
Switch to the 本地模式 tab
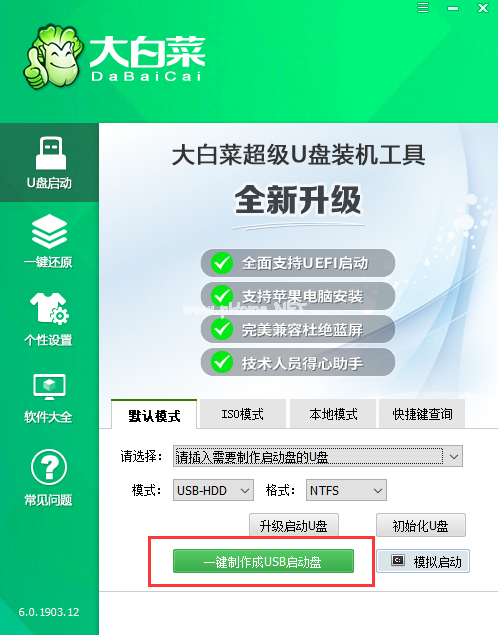tap(333, 414)
